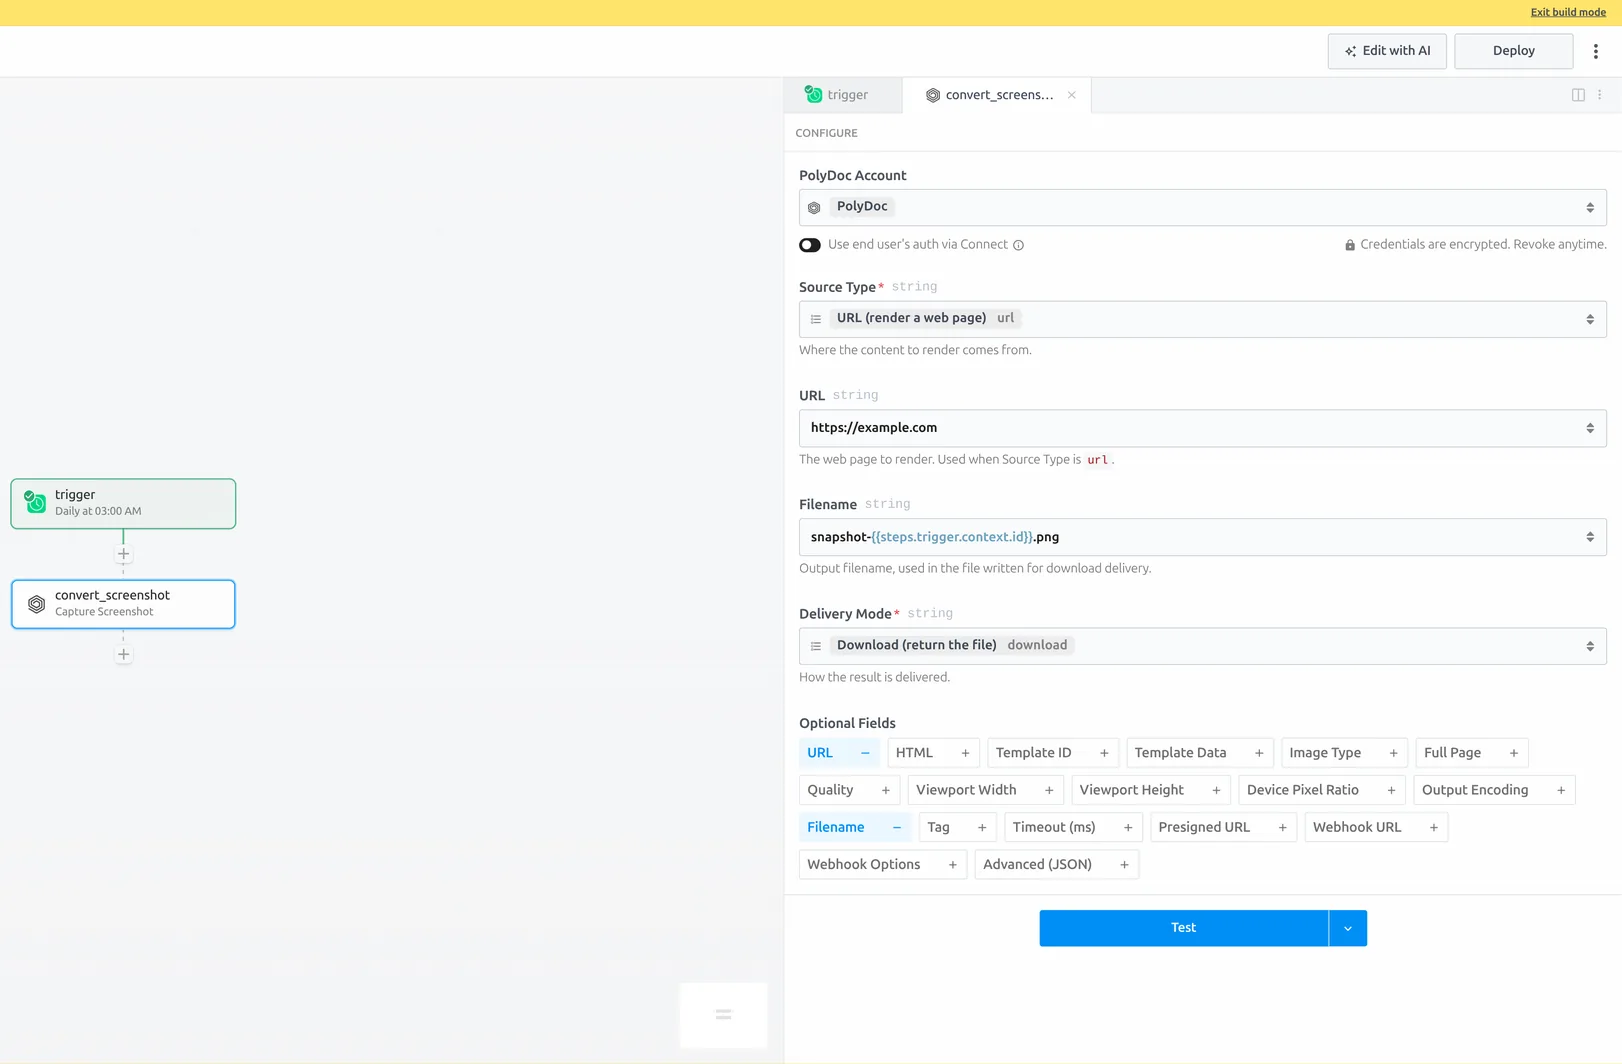Add the Full Page optional field
Viewport: 1622px width, 1064px height.
point(1514,753)
